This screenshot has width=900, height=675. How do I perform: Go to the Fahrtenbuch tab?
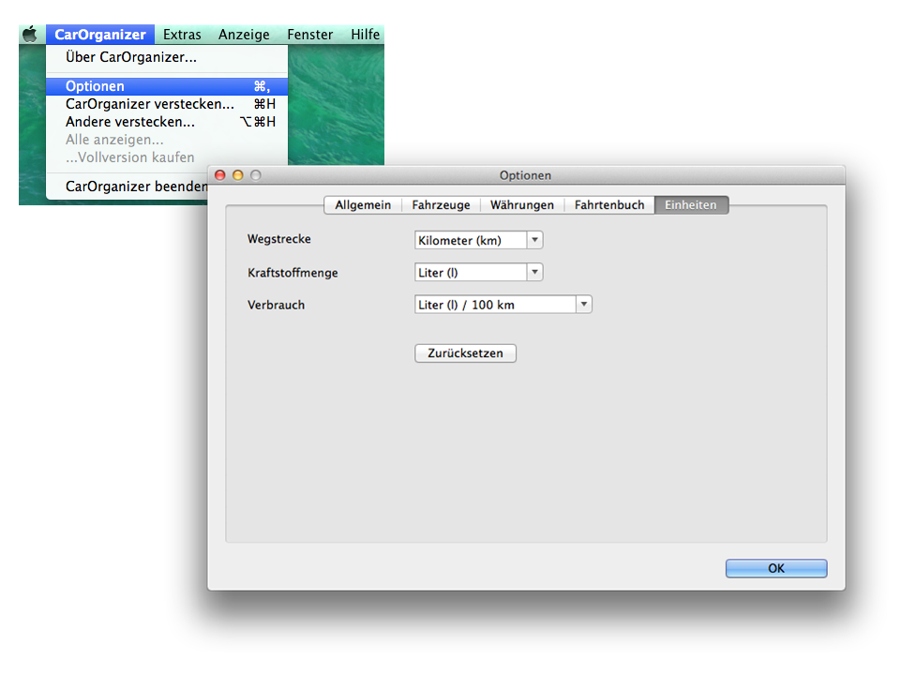click(609, 205)
